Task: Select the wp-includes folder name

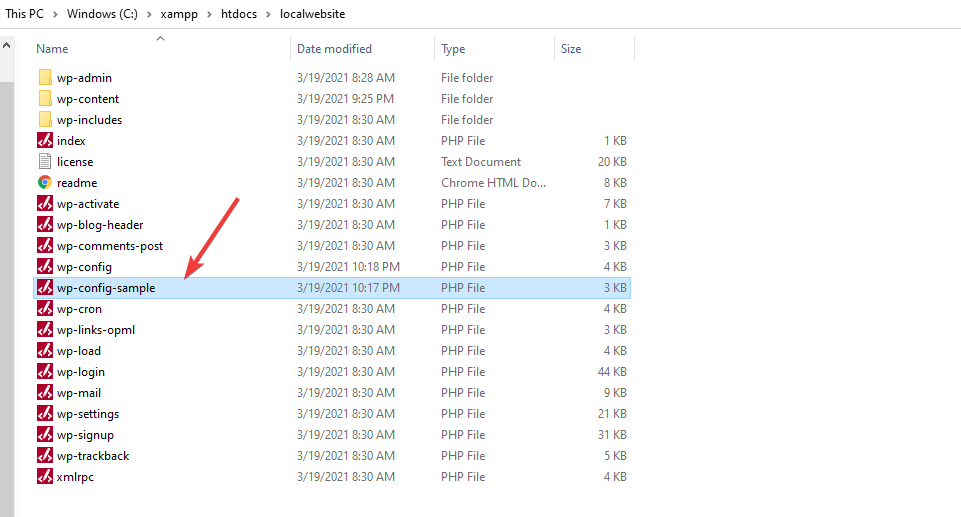Action: click(x=89, y=119)
